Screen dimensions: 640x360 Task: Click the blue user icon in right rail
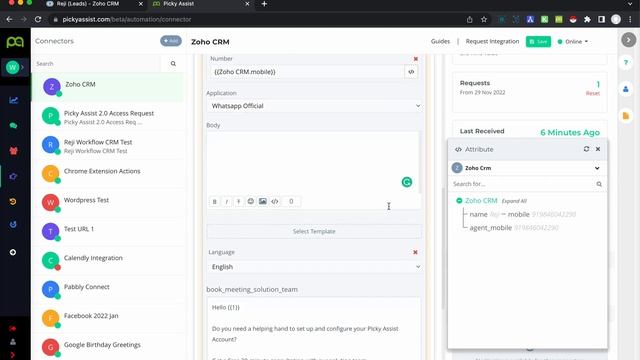click(626, 89)
